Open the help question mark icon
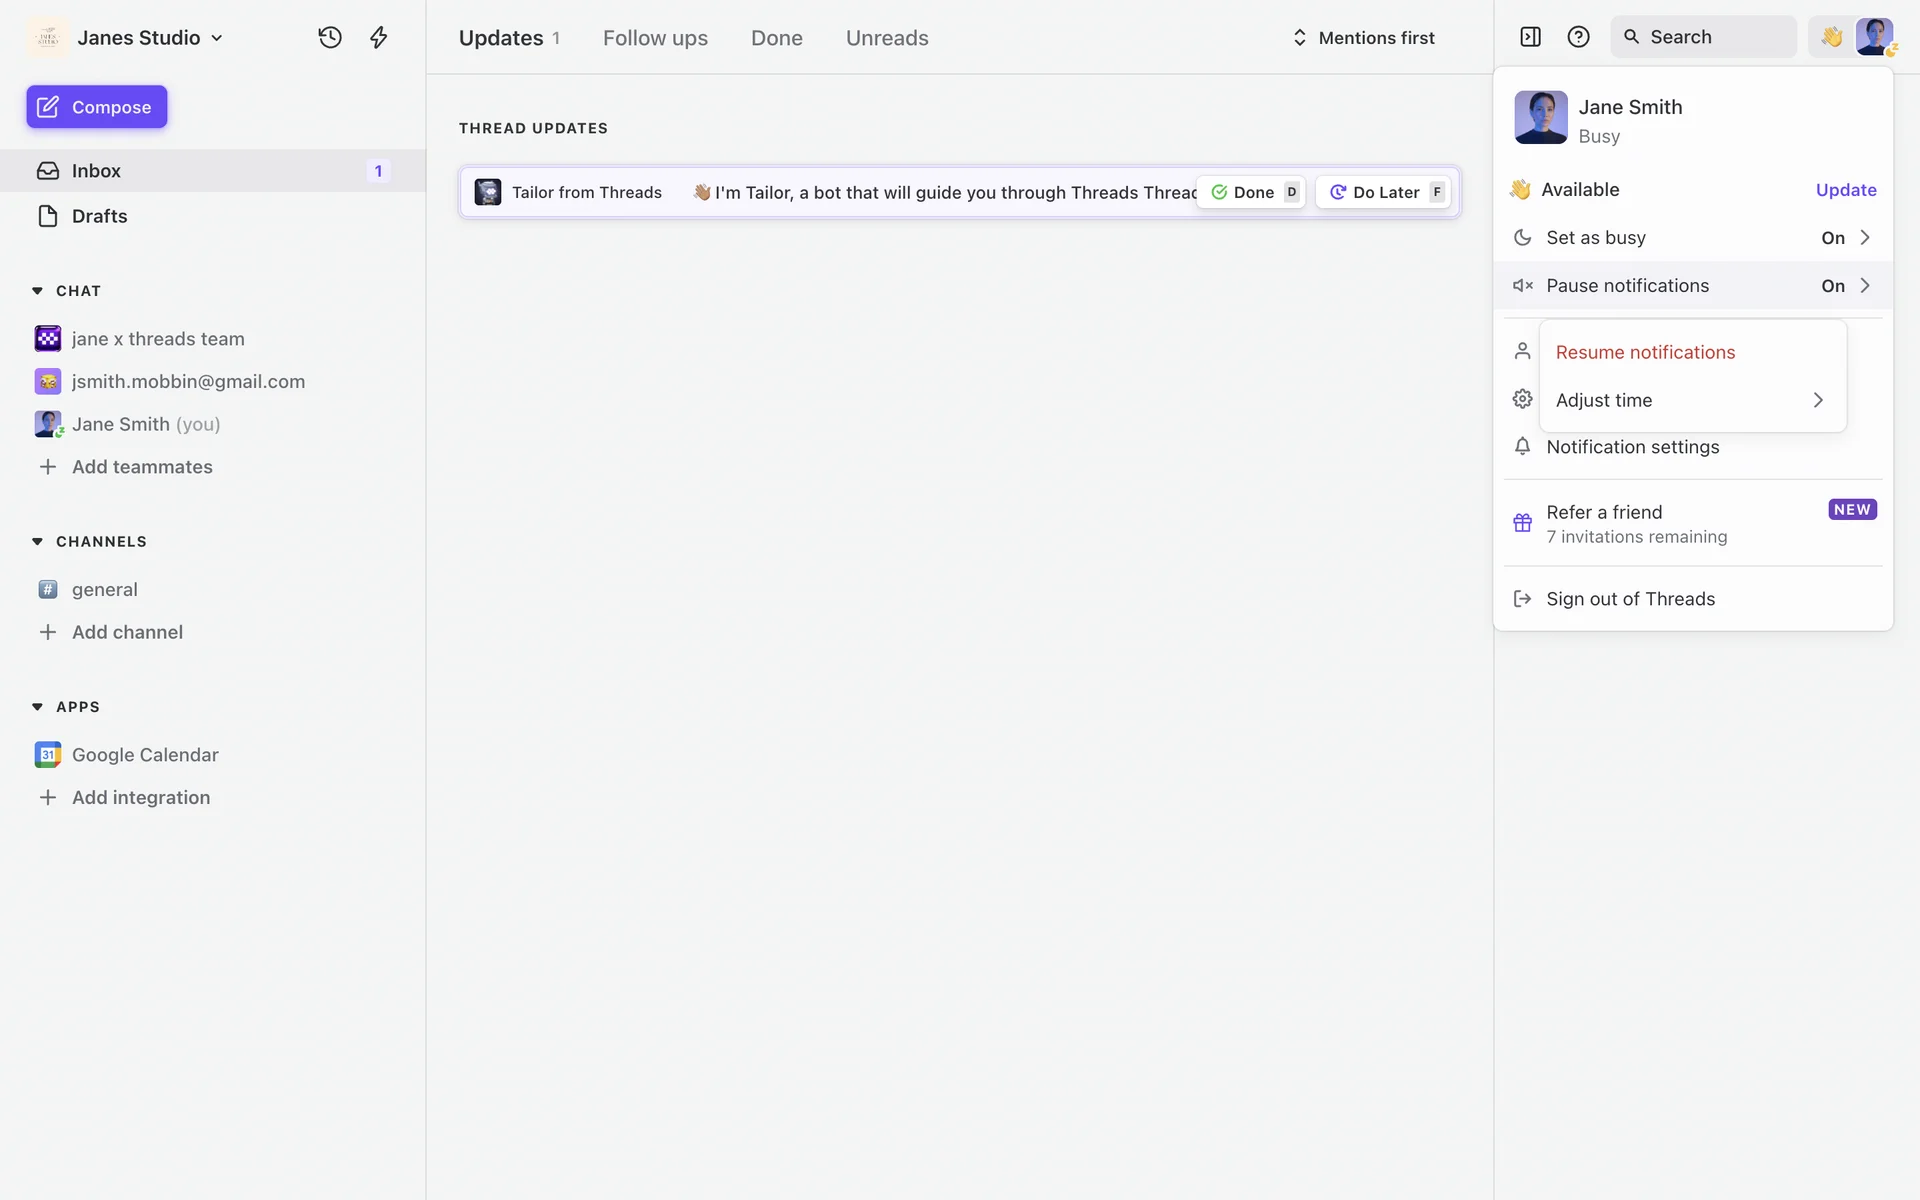Viewport: 1920px width, 1200px height. pyautogui.click(x=1578, y=37)
